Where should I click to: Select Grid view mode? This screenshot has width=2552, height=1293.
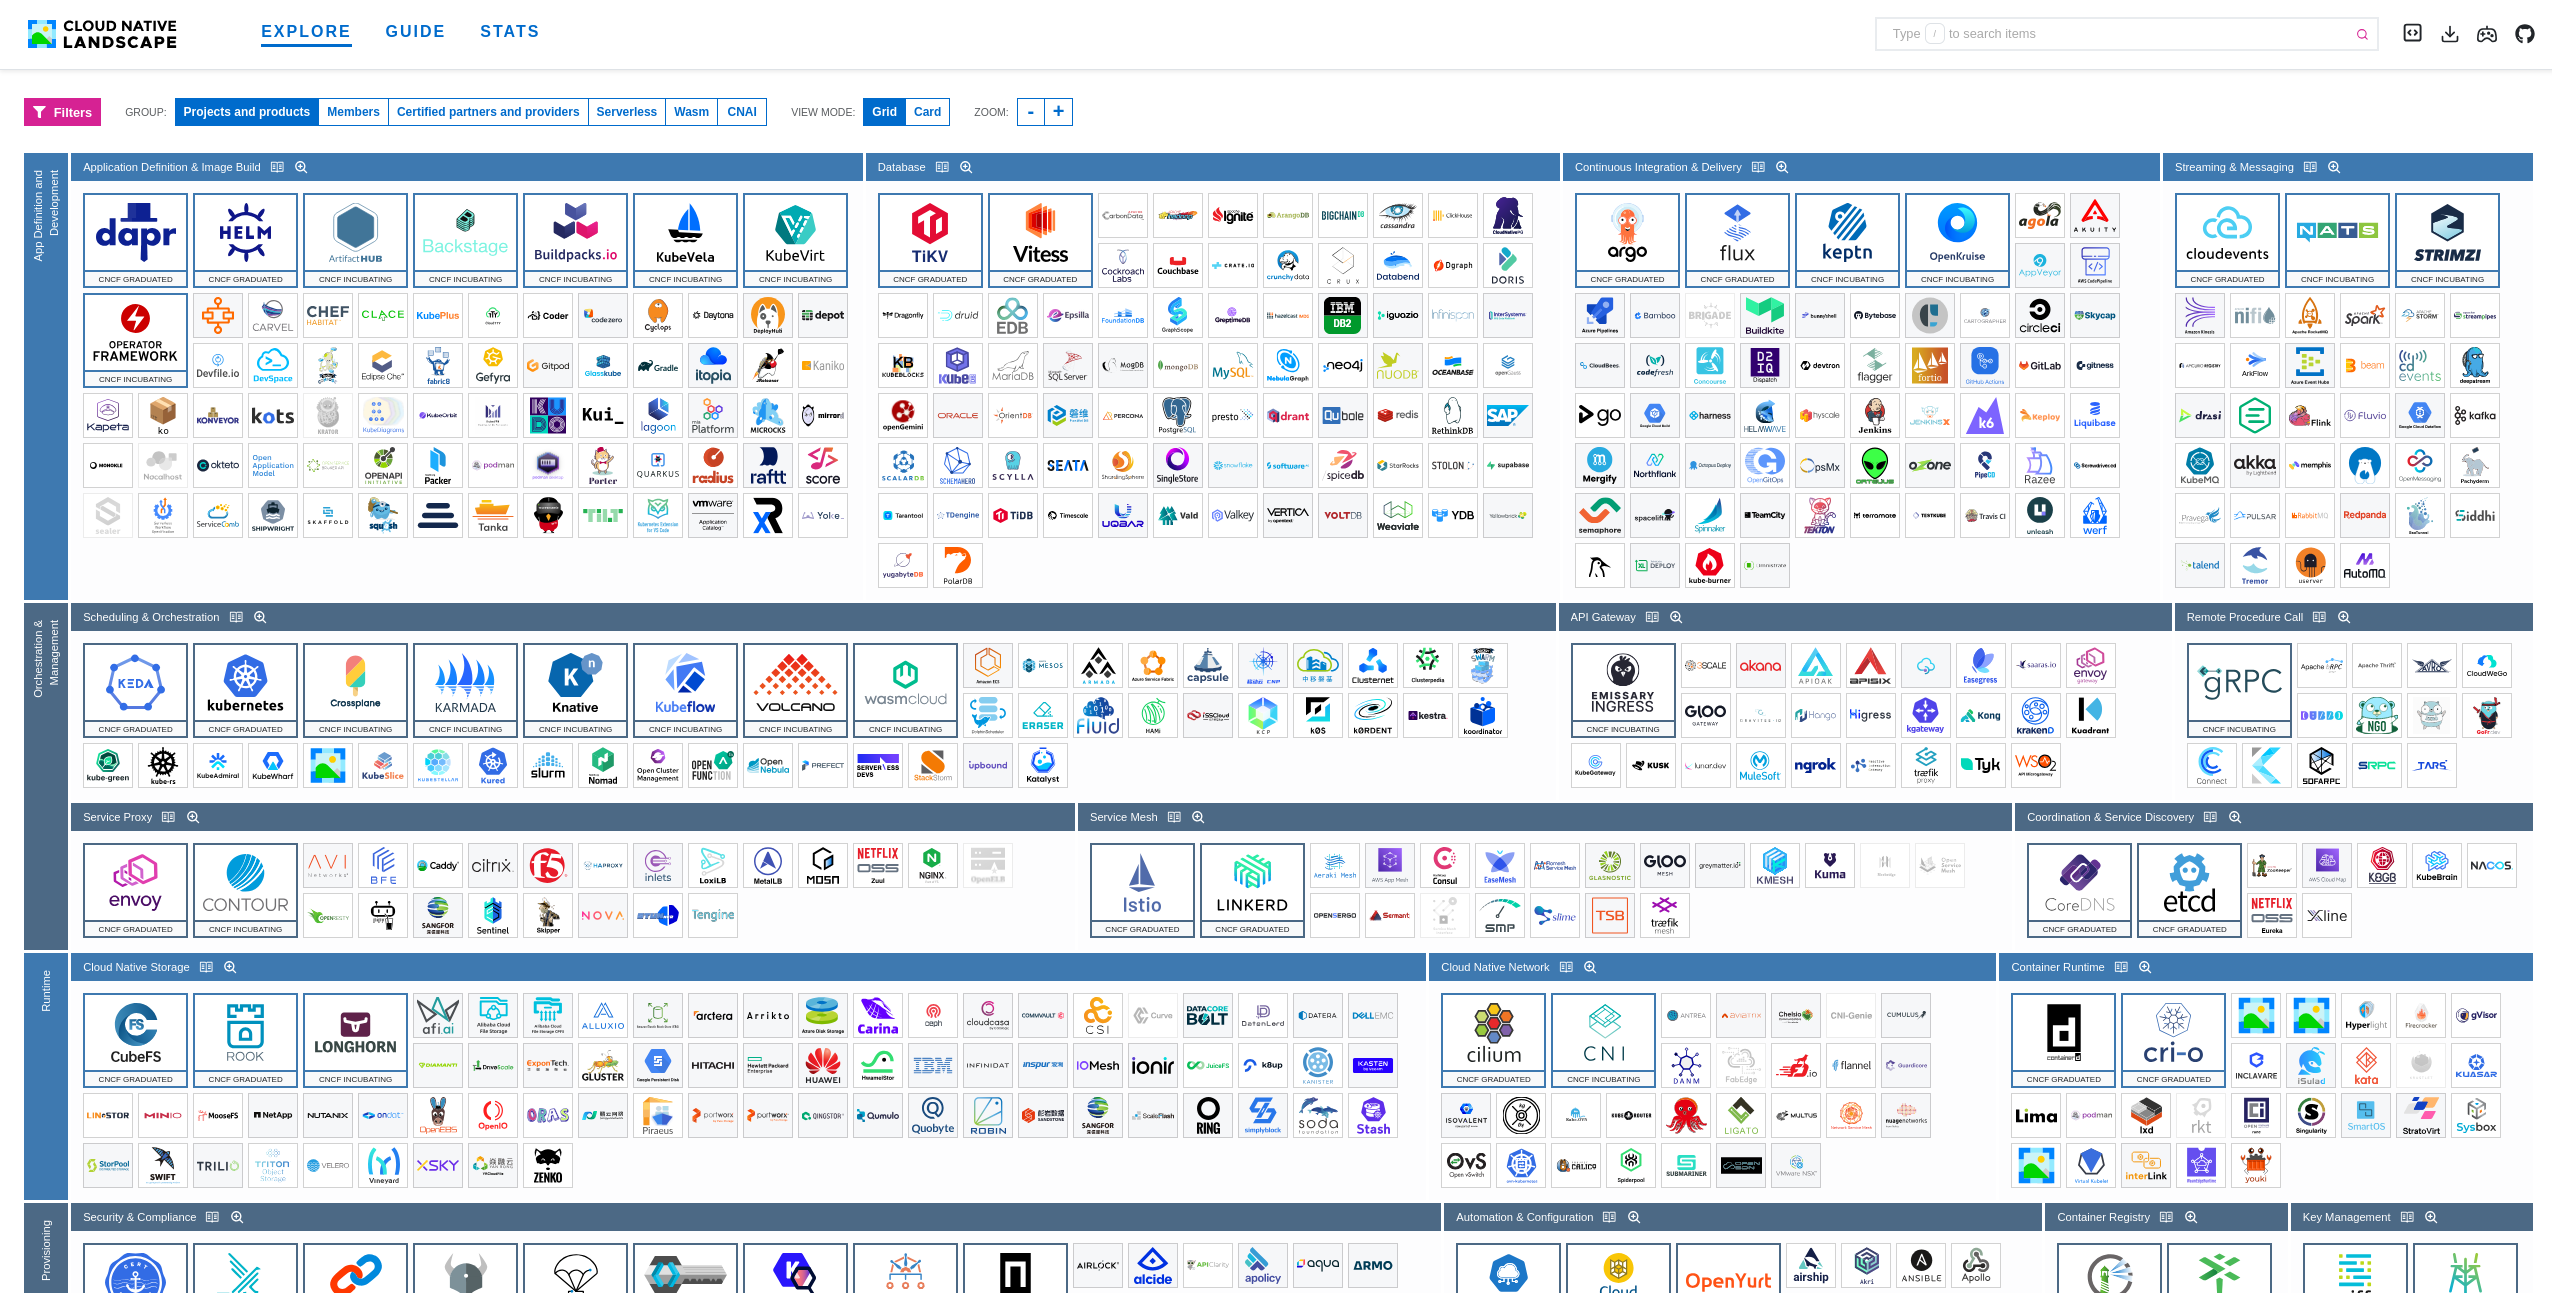884,112
